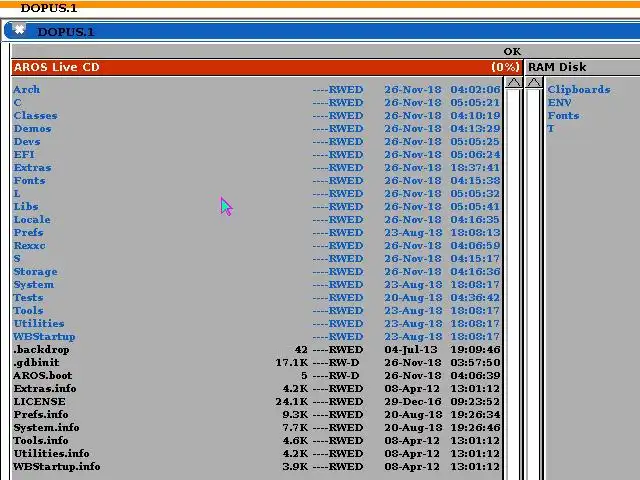Select the Tools.info file
640x480 pixels.
click(x=257, y=441)
